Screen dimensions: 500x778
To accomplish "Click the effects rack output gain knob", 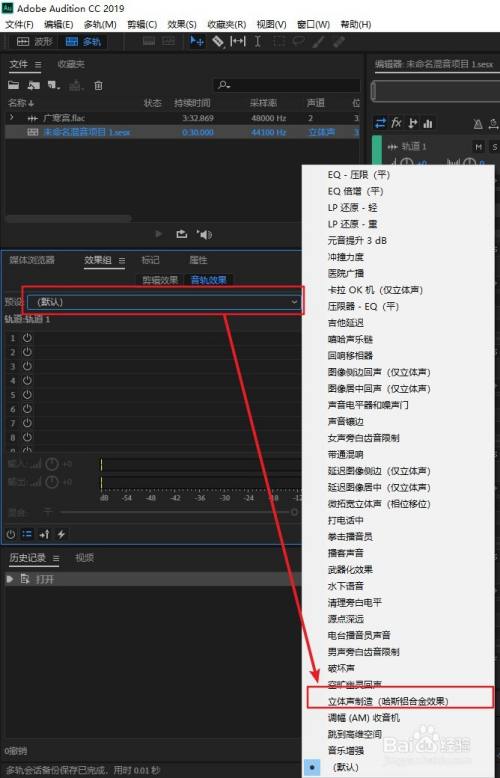I will (52, 482).
